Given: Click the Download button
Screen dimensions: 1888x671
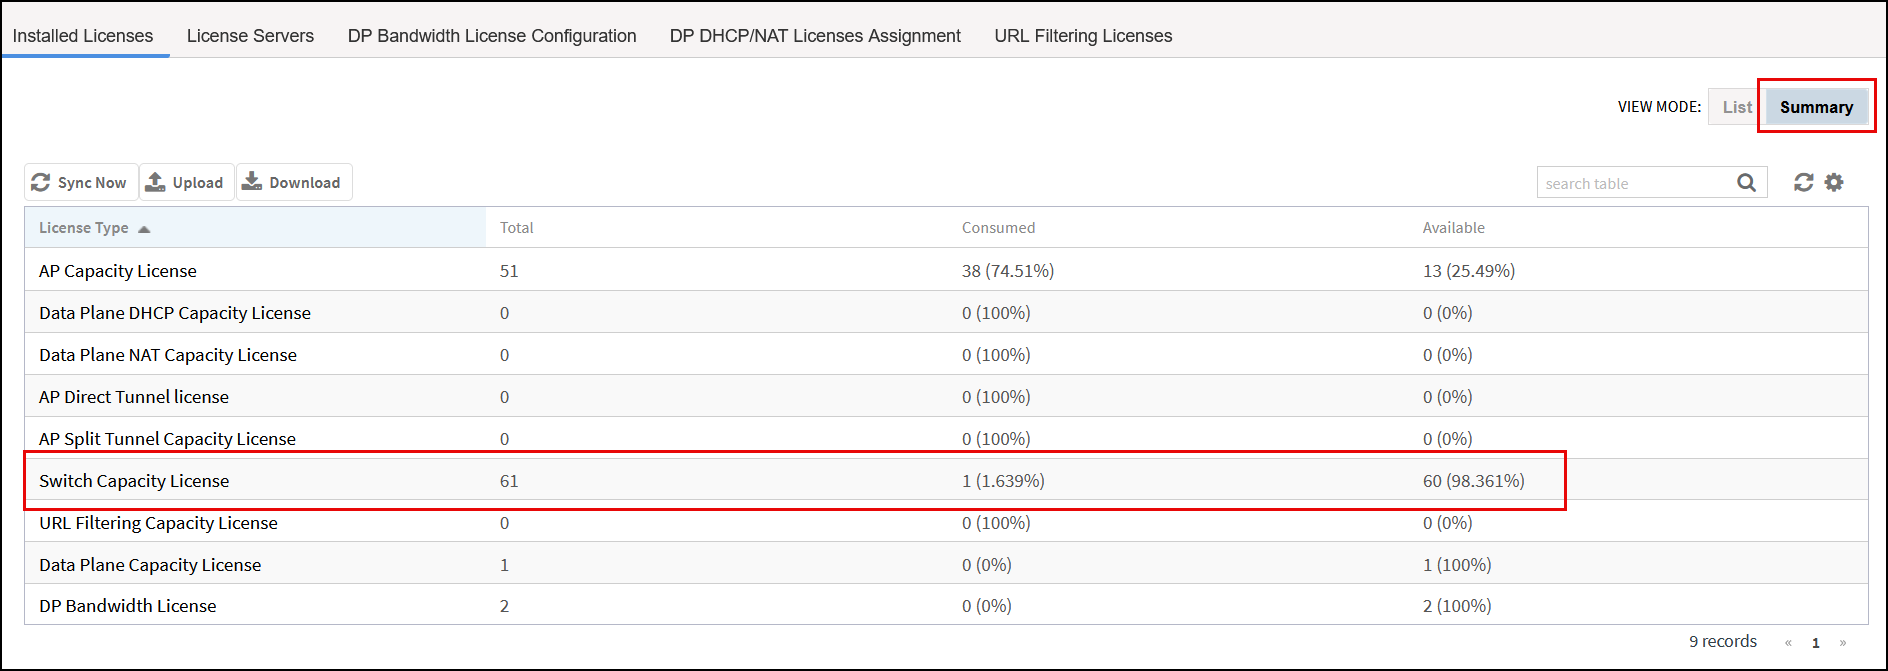Looking at the screenshot, I should click(294, 182).
